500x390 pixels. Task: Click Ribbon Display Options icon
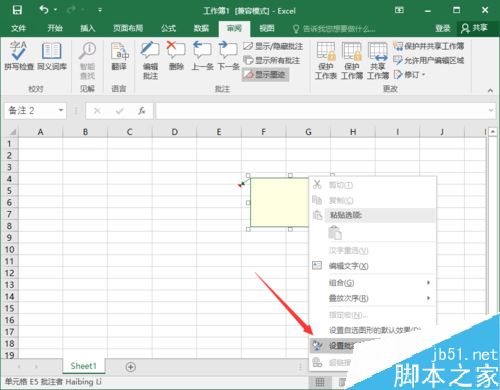pyautogui.click(x=399, y=10)
